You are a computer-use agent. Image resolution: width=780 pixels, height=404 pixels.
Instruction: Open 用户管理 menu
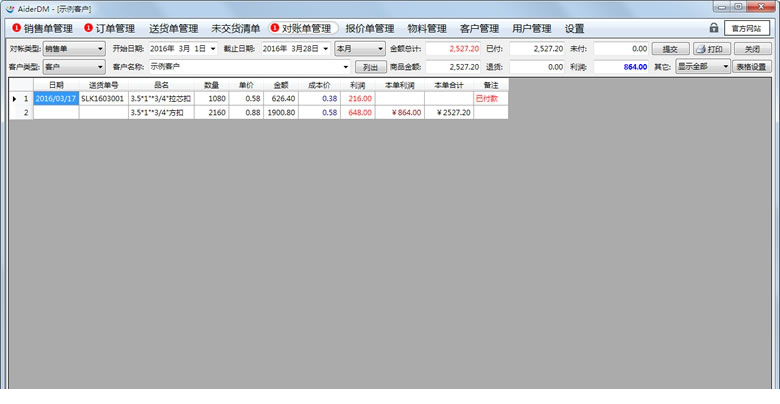(x=532, y=28)
